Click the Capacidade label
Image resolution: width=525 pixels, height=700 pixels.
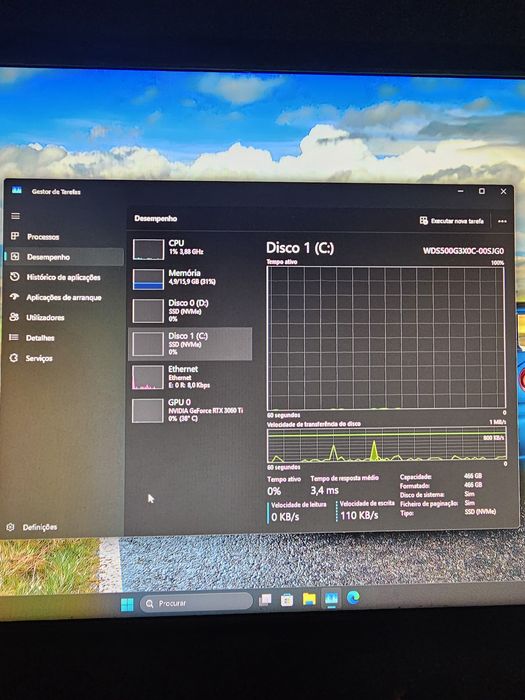click(x=415, y=476)
